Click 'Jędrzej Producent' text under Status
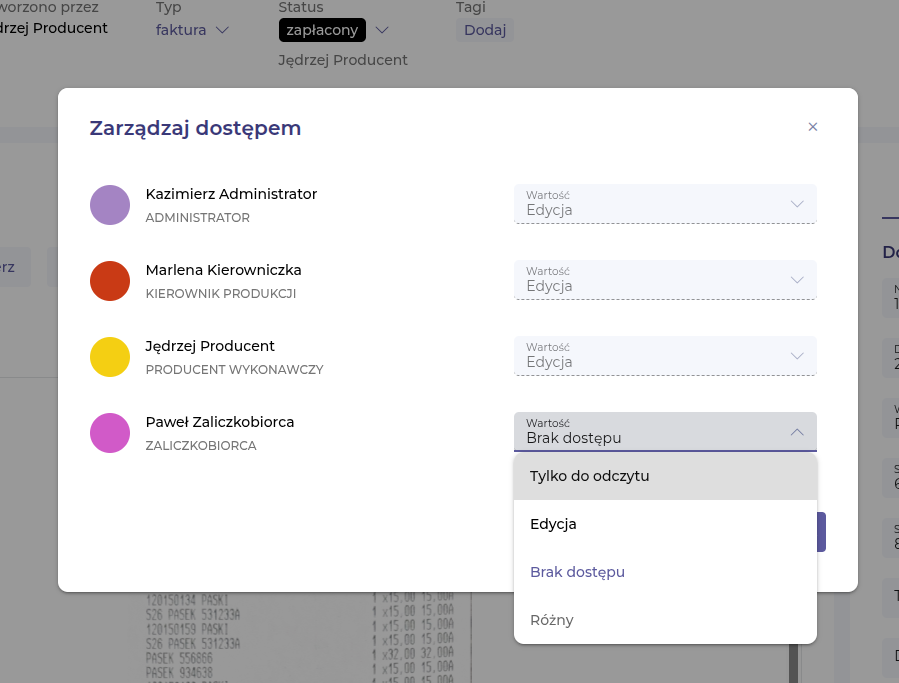899x683 pixels. pos(343,60)
